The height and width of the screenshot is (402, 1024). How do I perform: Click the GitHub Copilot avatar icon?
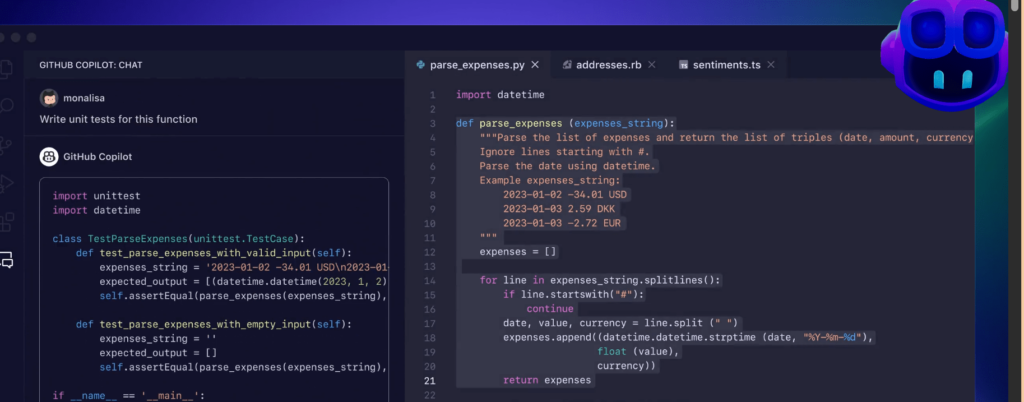[49, 157]
